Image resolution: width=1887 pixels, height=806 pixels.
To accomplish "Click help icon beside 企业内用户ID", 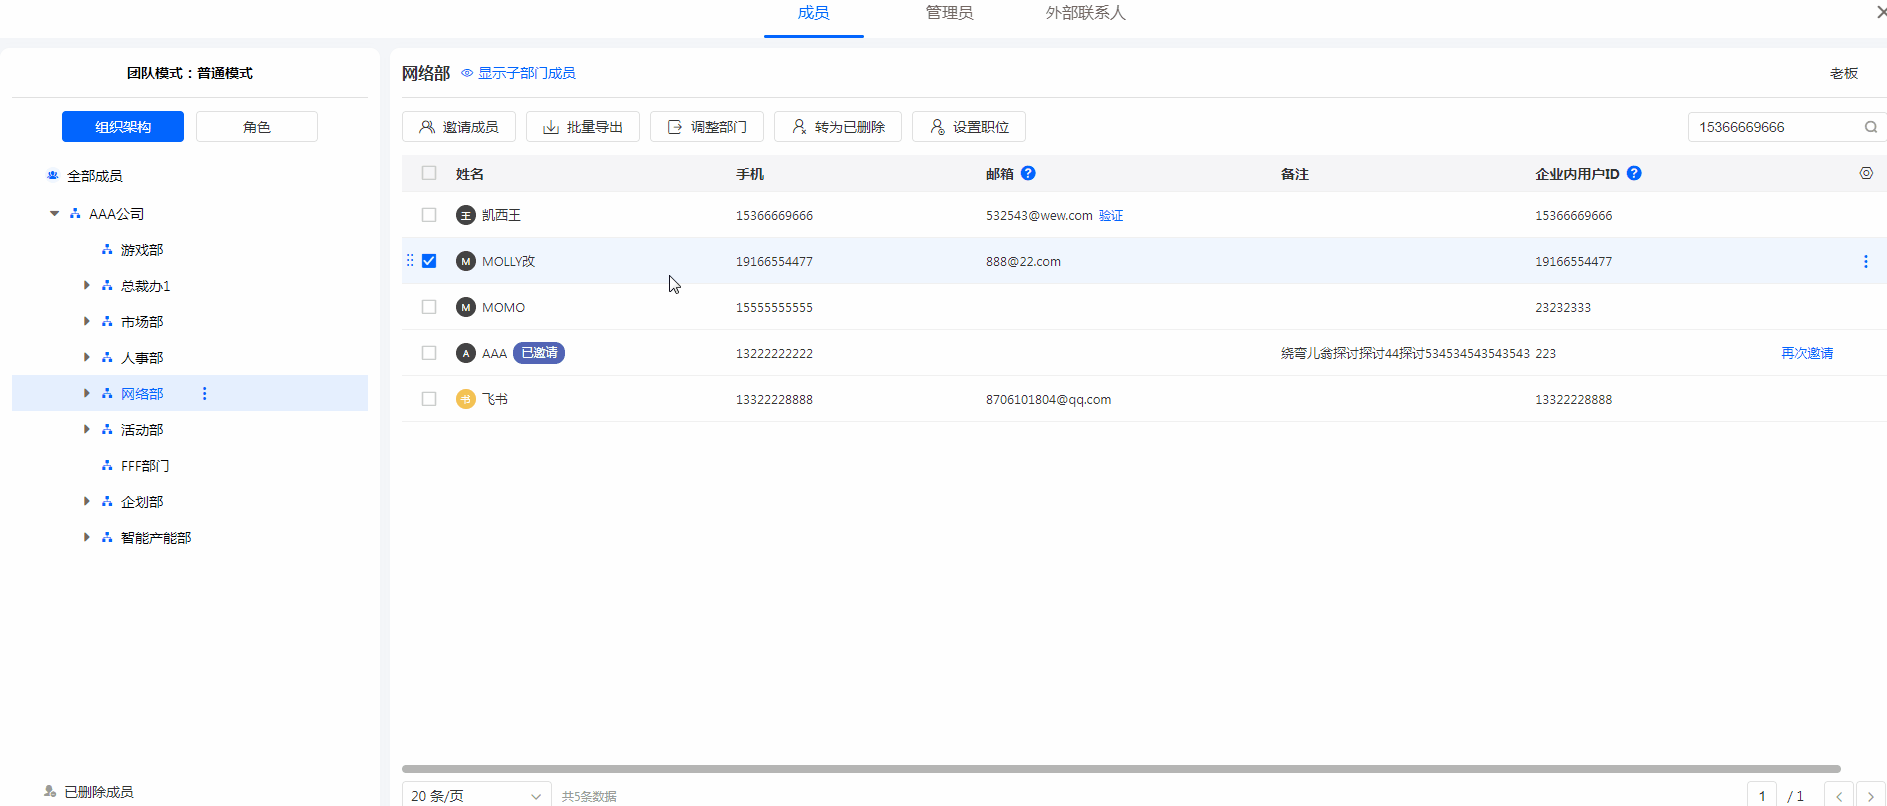I will [x=1634, y=173].
